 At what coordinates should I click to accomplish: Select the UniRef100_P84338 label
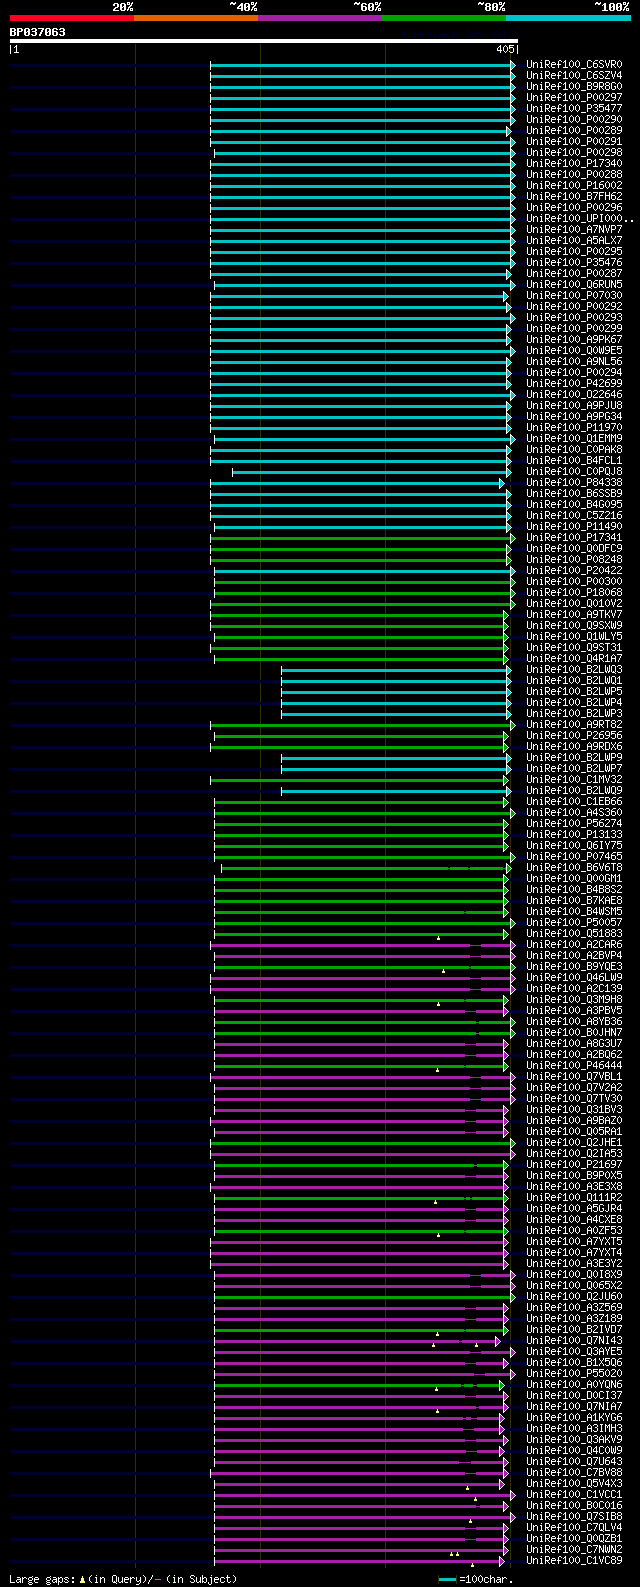[x=574, y=482]
